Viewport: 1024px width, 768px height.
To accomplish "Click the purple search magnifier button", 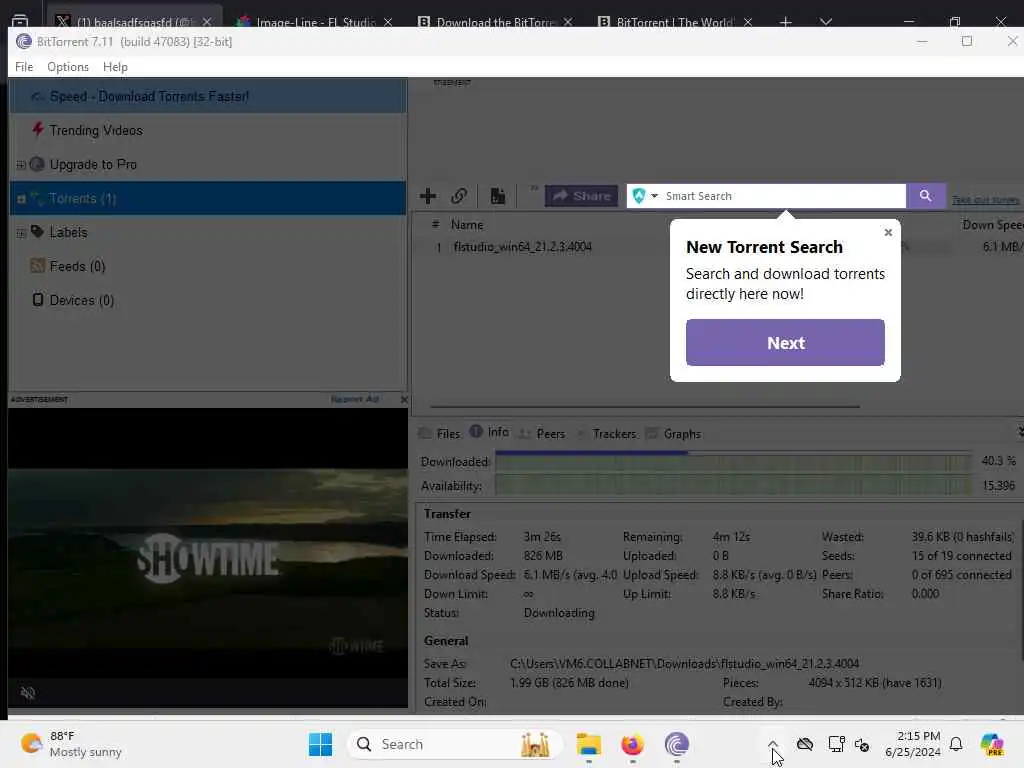I will tap(925, 196).
